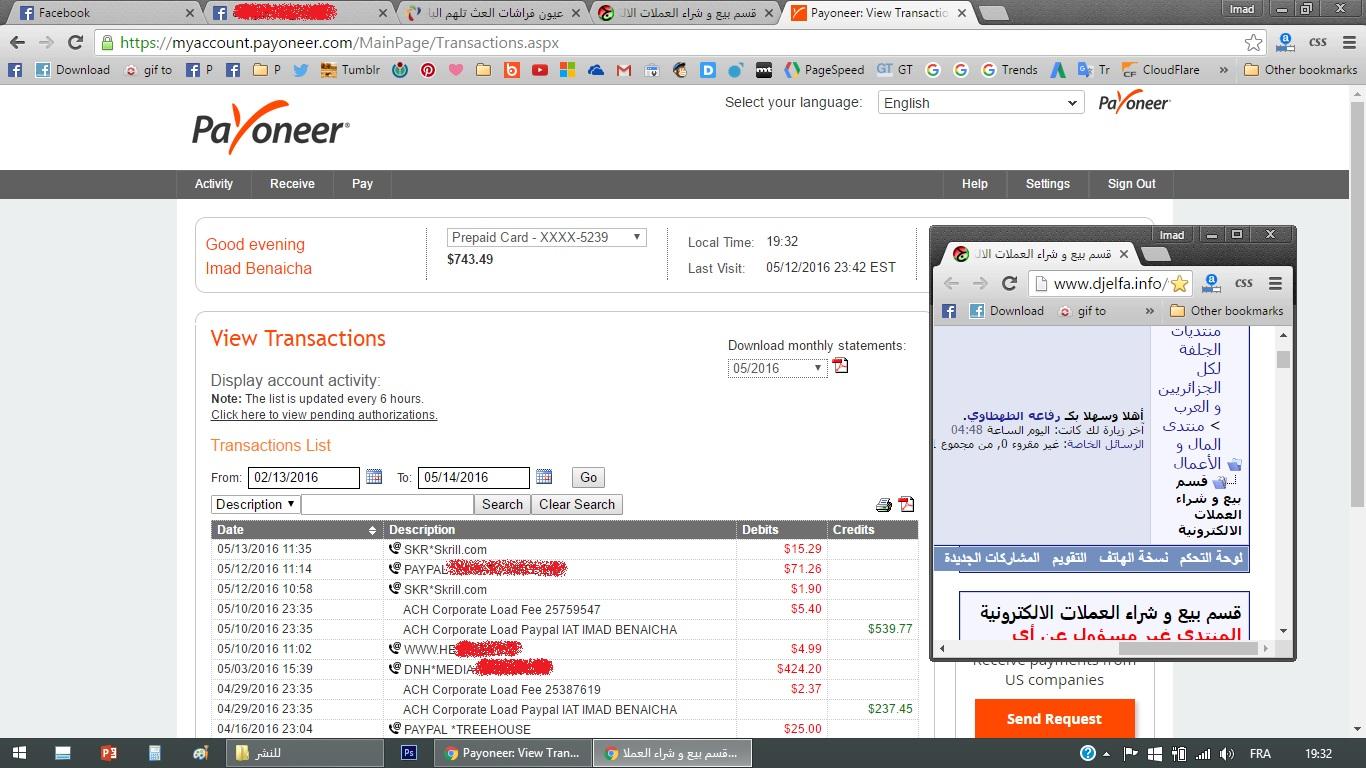1366x768 pixels.
Task: Click the Clear Search button
Action: pyautogui.click(x=577, y=505)
